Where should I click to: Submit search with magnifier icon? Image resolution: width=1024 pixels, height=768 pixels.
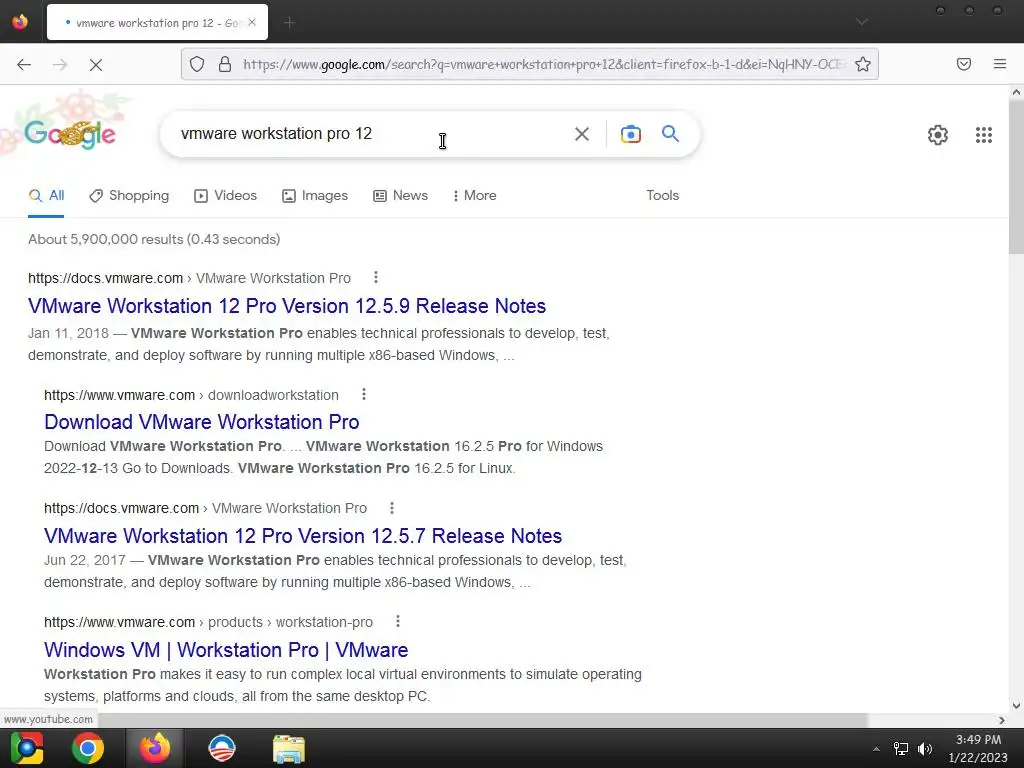tap(670, 133)
